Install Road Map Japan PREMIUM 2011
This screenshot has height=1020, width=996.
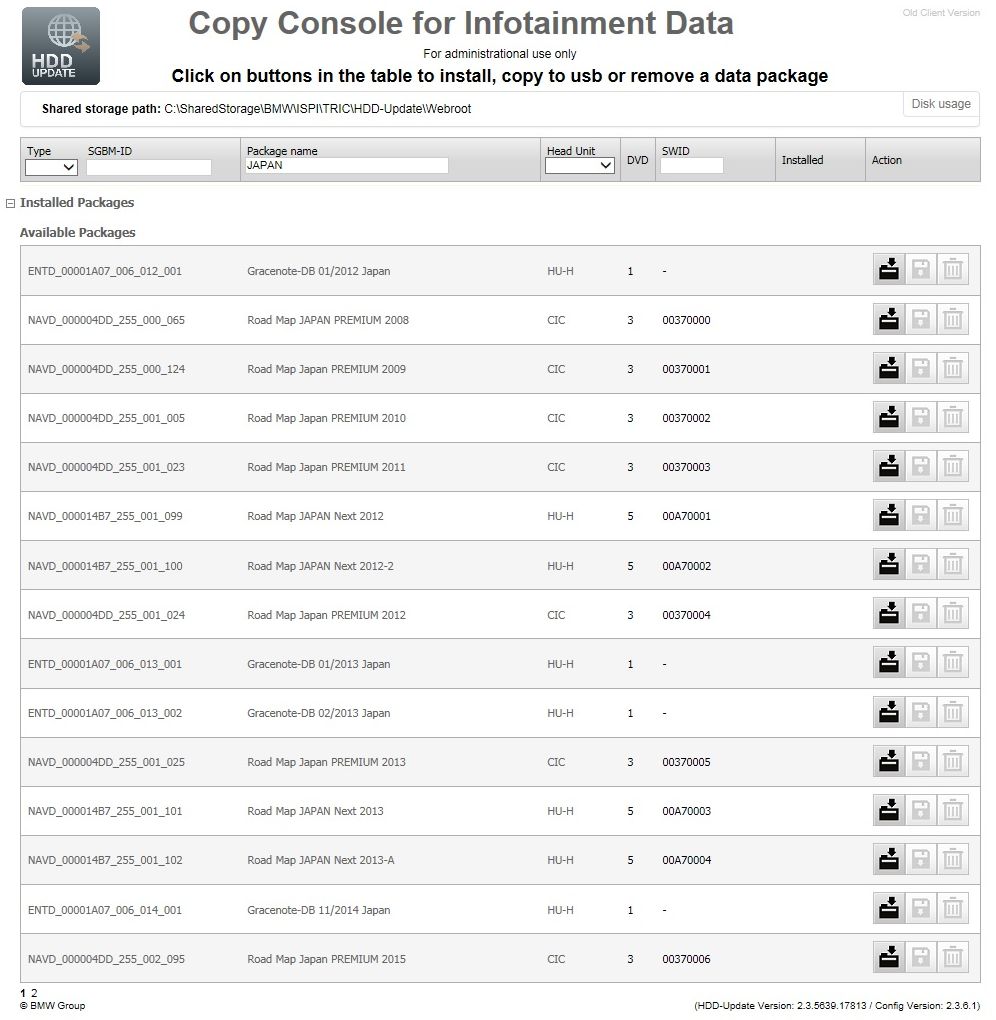(889, 466)
